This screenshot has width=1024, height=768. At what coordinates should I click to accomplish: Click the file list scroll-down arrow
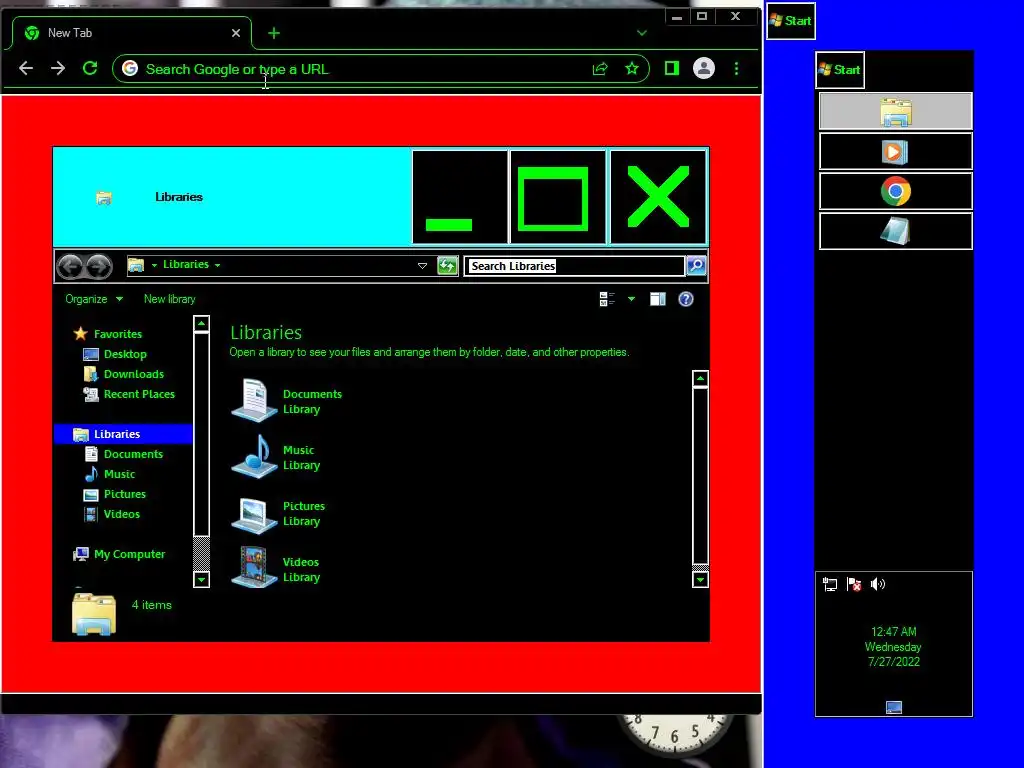point(700,579)
